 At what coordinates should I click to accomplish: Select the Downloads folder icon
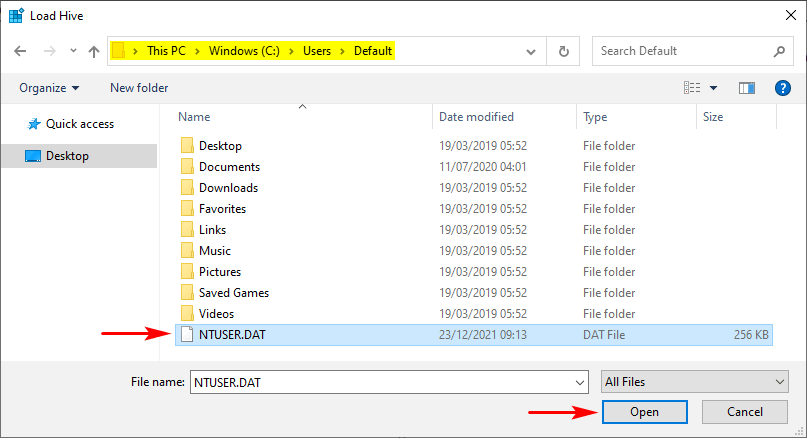187,188
